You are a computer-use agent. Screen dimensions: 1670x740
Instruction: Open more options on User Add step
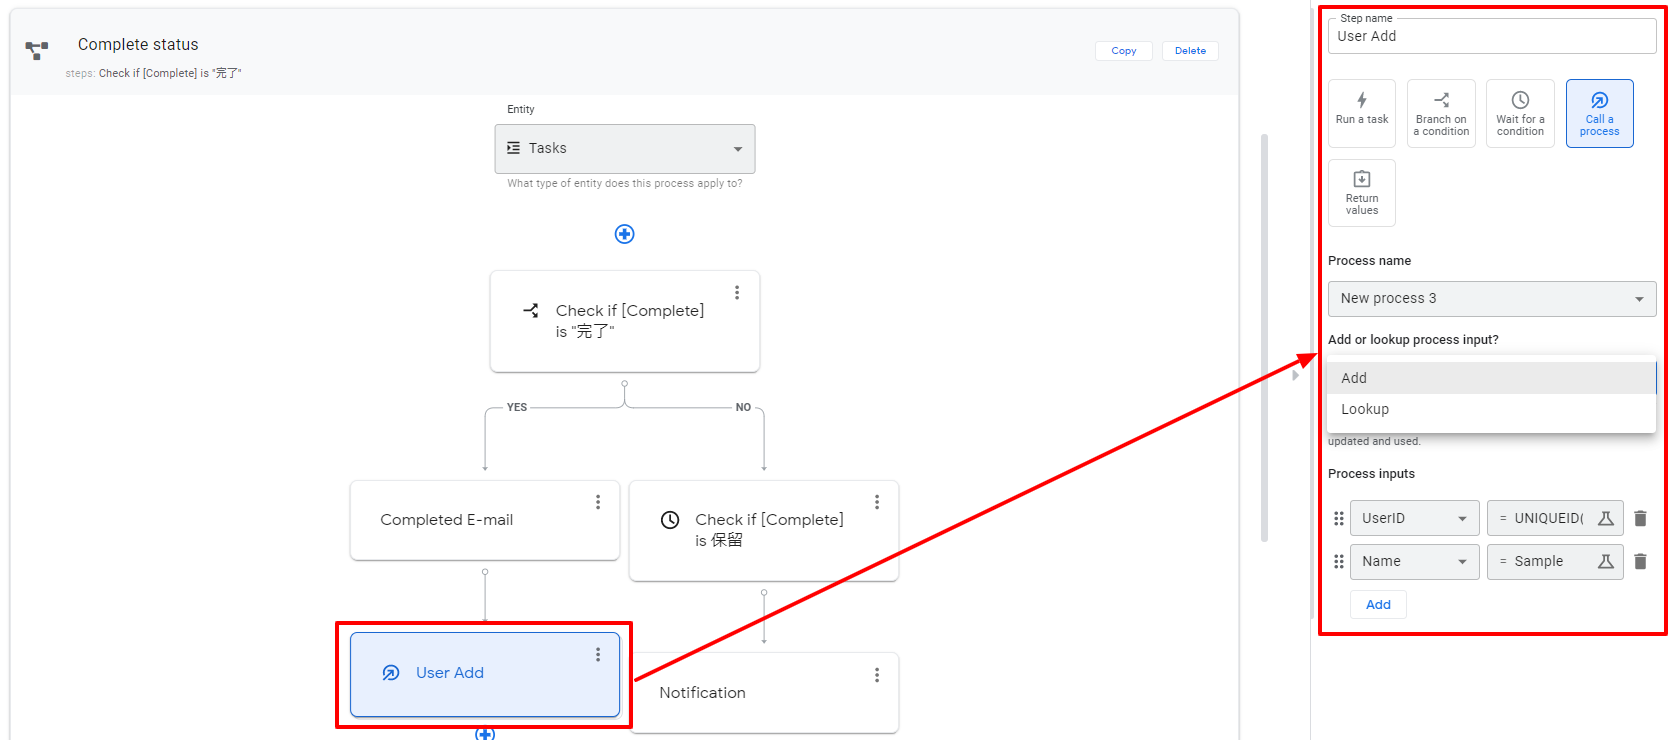tap(598, 654)
